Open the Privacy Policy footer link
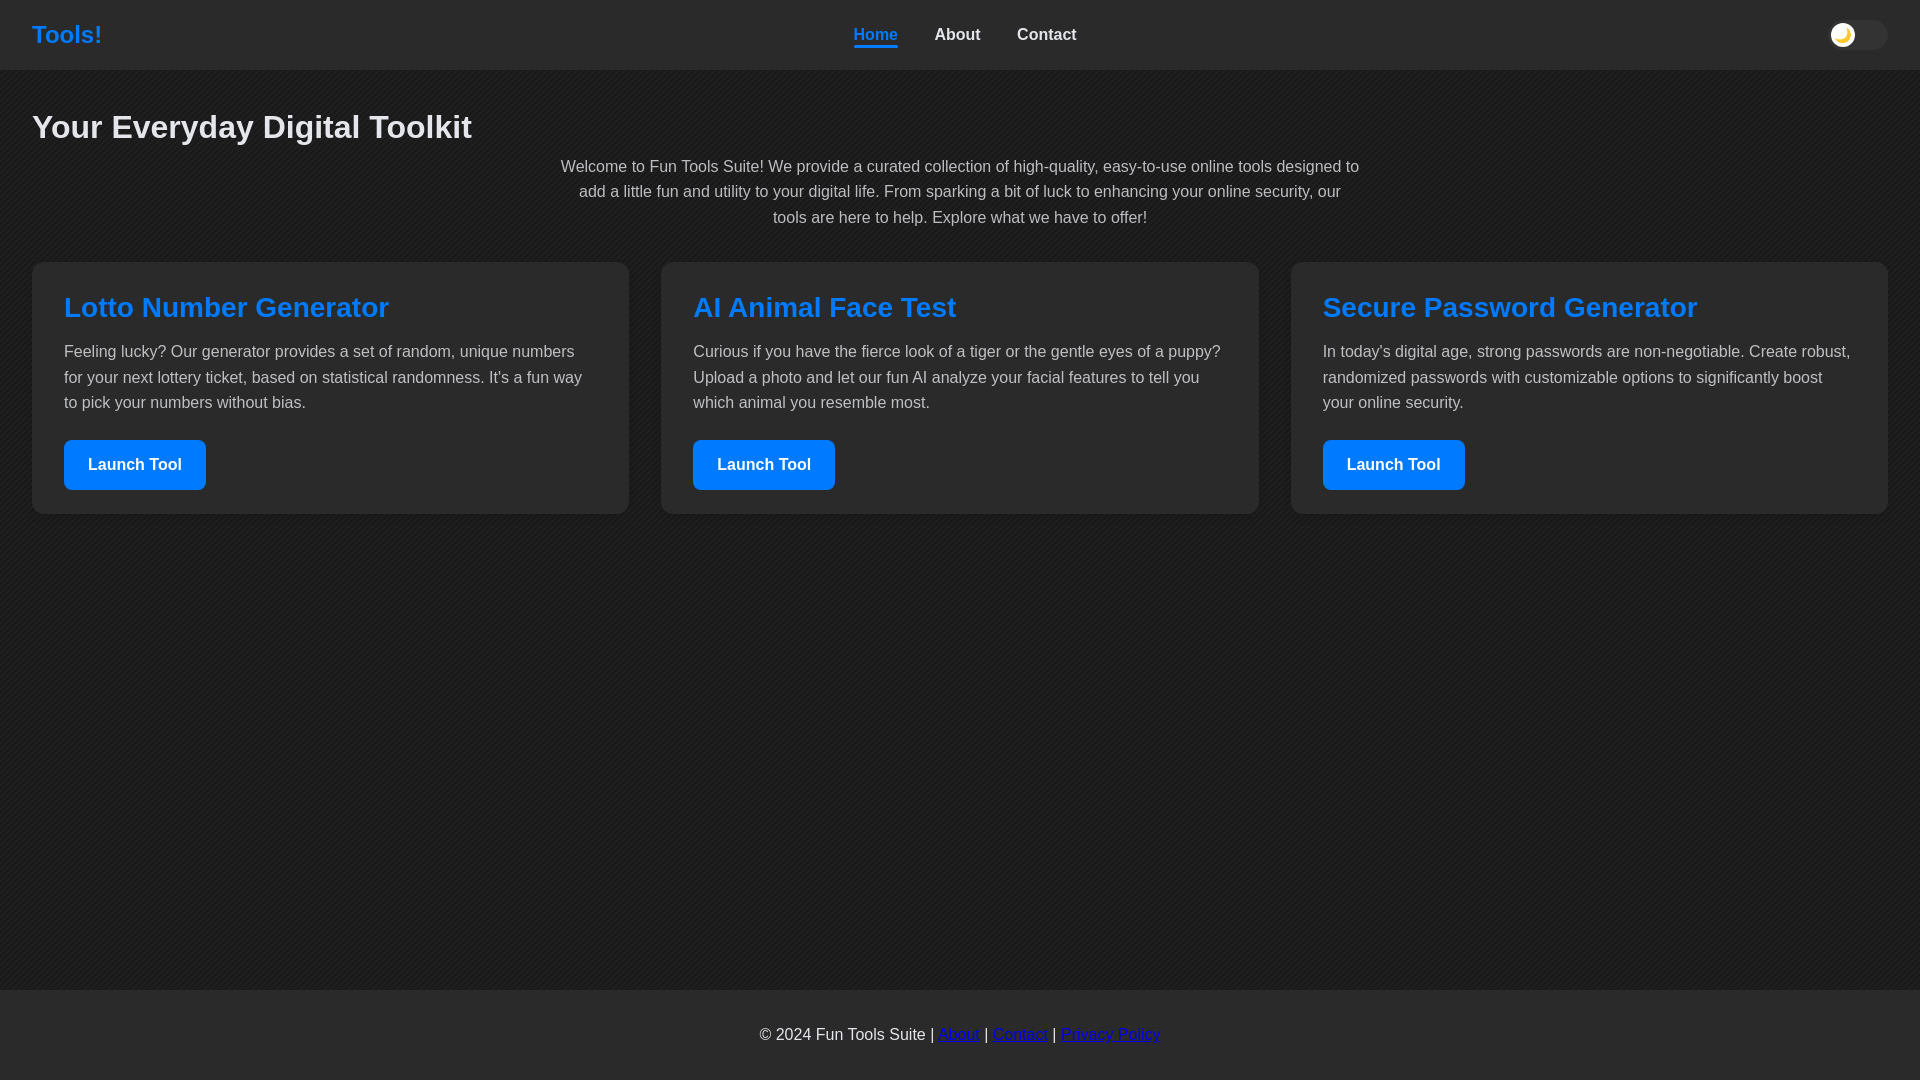This screenshot has width=1920, height=1080. [1110, 1035]
